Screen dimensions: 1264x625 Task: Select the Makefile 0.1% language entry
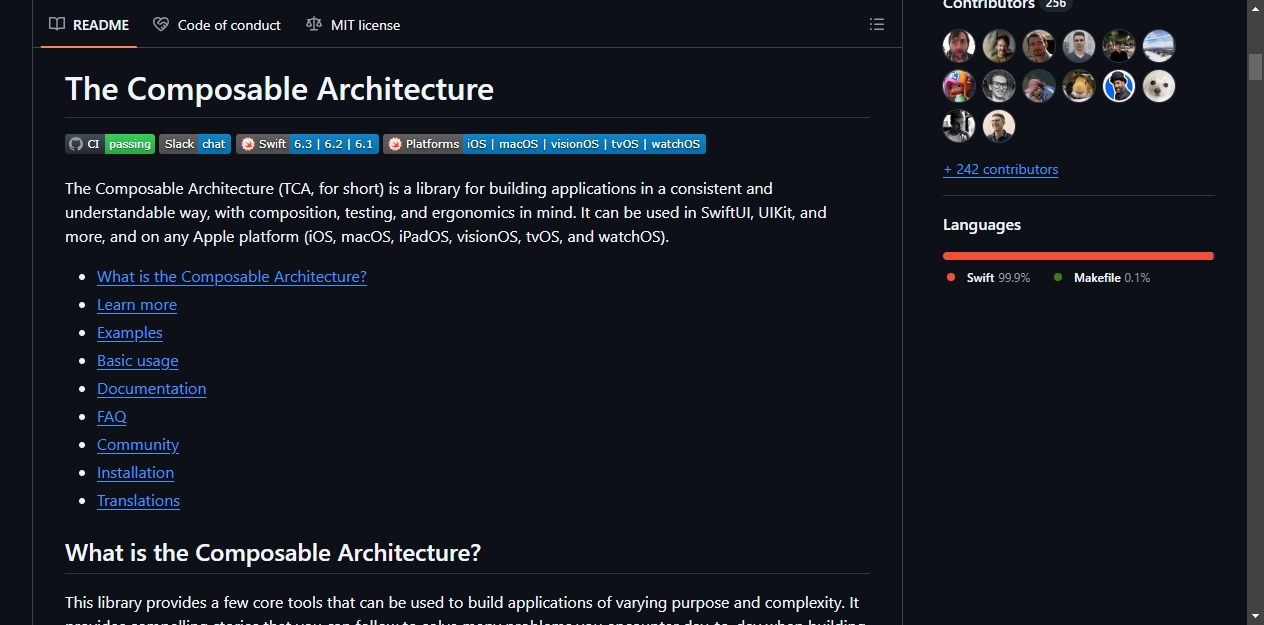pyautogui.click(x=1102, y=278)
